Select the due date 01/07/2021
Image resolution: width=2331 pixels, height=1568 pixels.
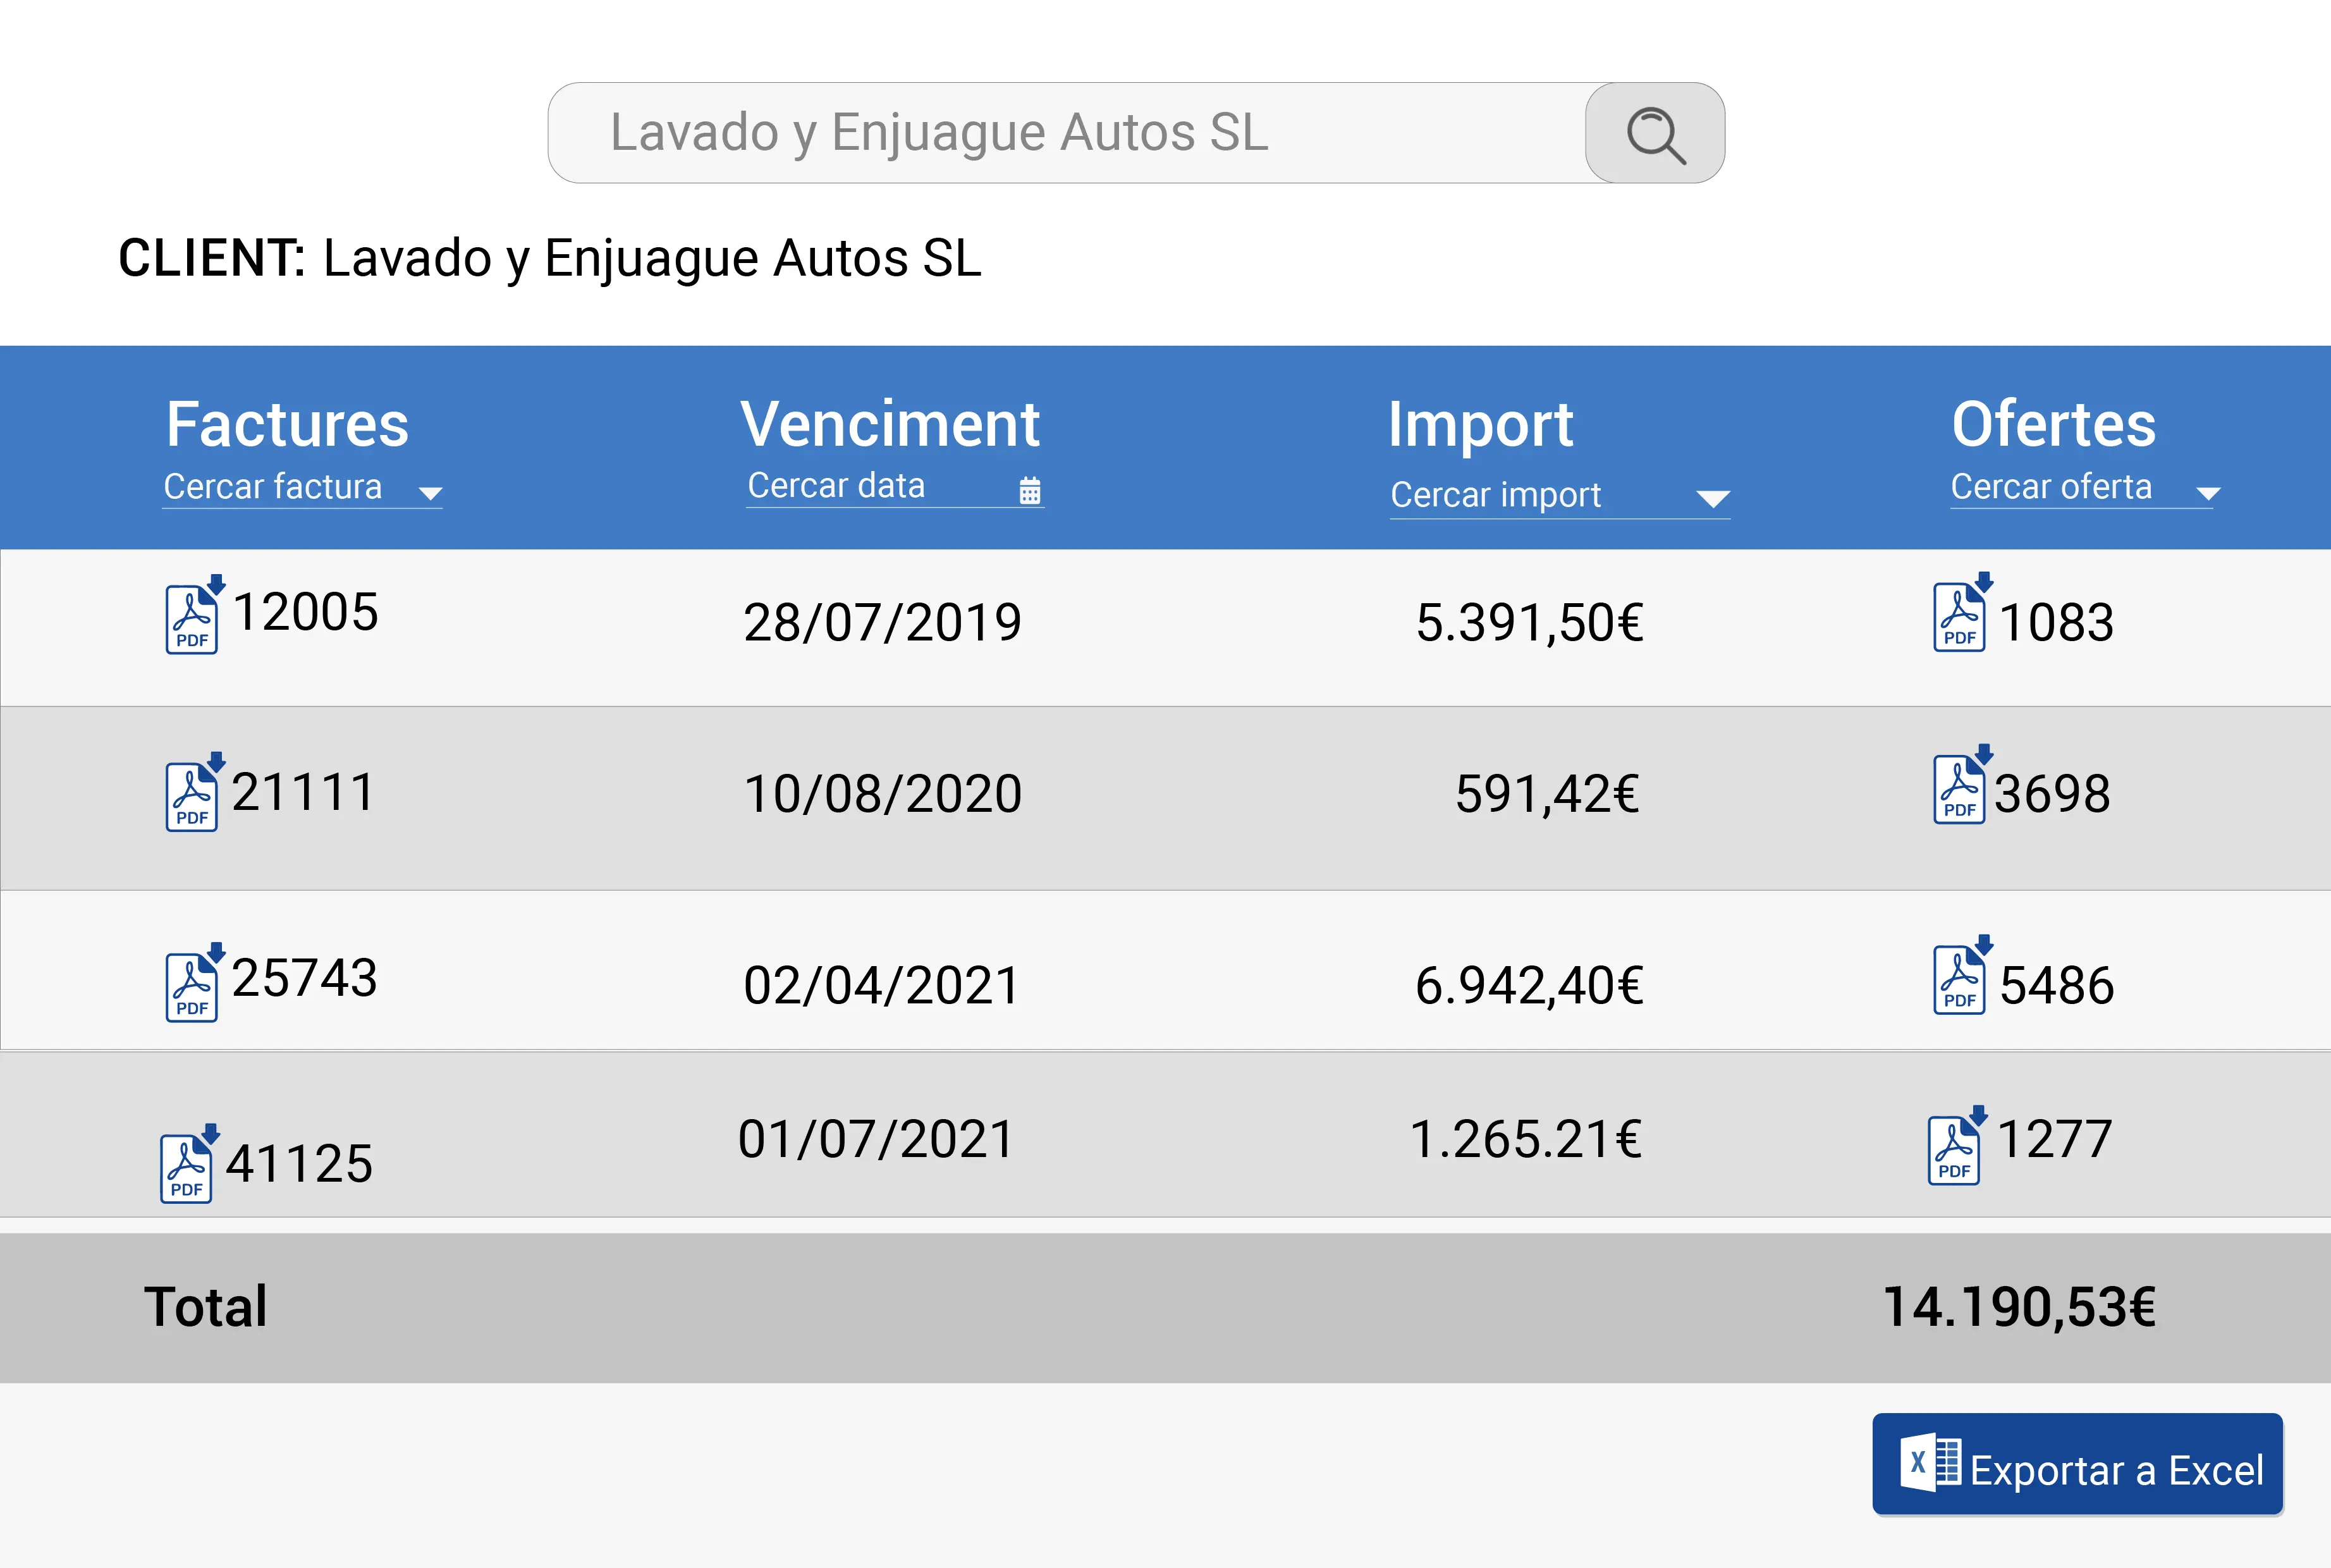(876, 1140)
